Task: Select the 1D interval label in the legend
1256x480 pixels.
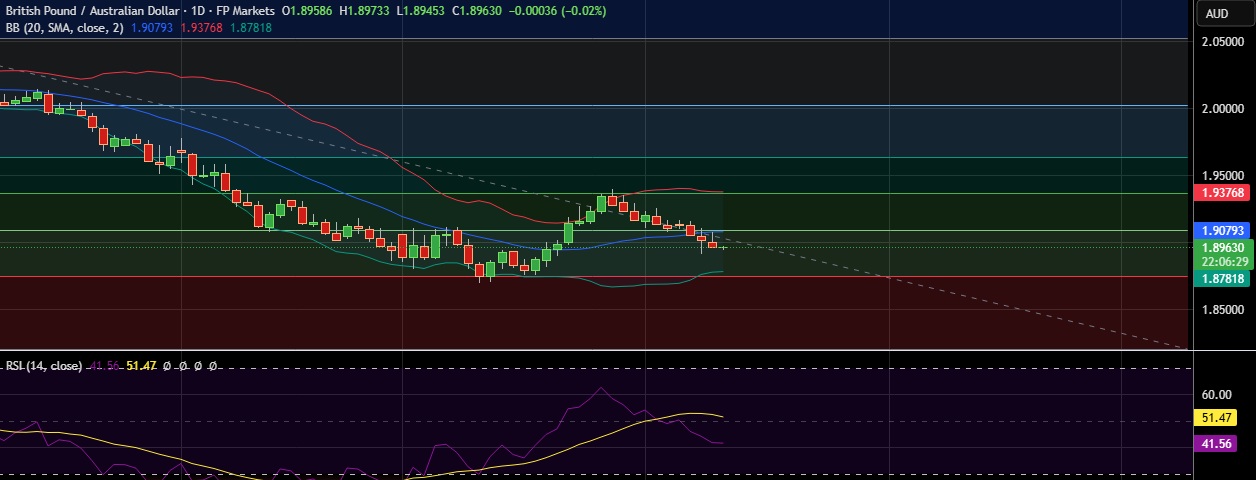Action: click(191, 11)
